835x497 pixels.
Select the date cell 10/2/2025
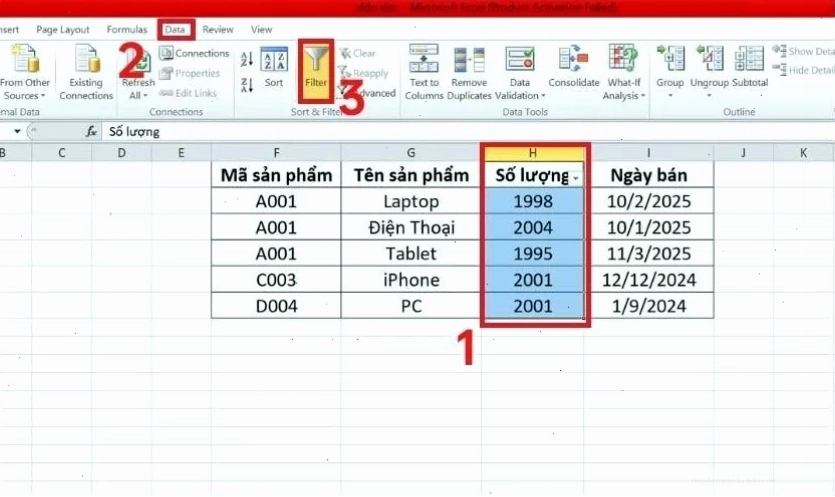(648, 201)
